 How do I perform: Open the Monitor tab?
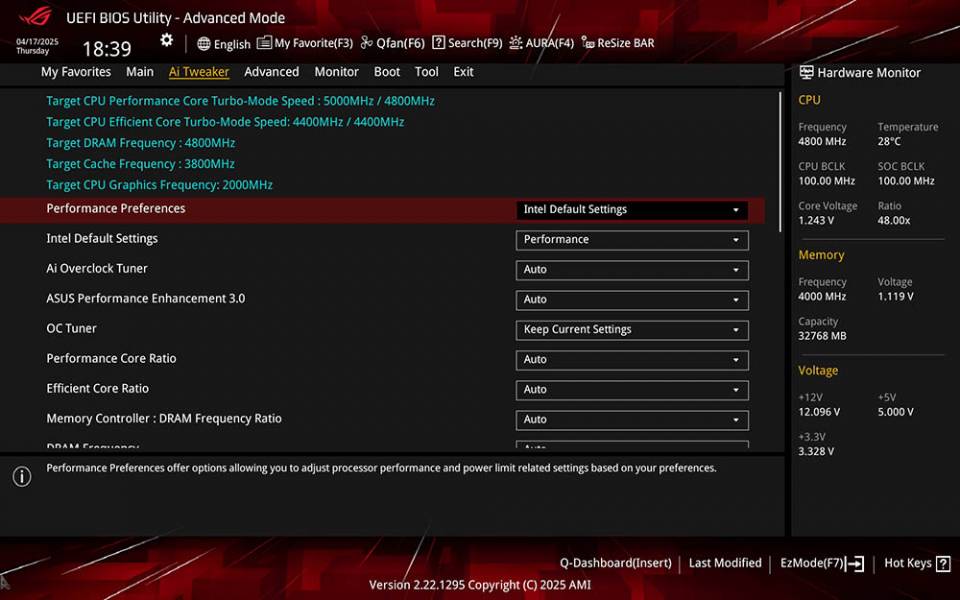tap(336, 72)
